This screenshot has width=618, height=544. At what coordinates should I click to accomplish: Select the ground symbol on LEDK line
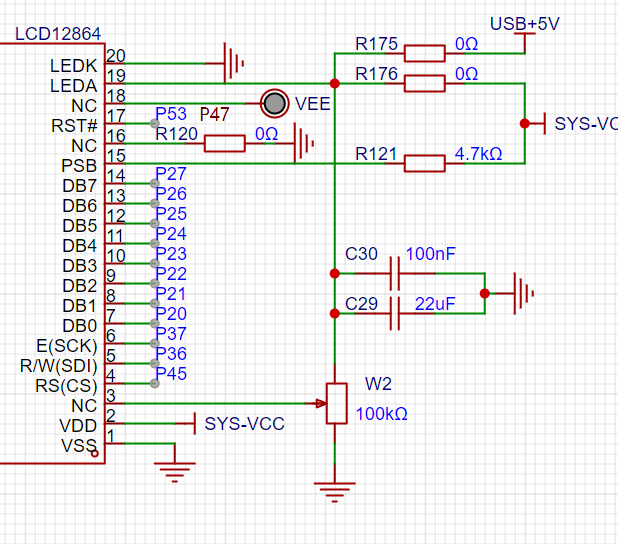[x=234, y=63]
